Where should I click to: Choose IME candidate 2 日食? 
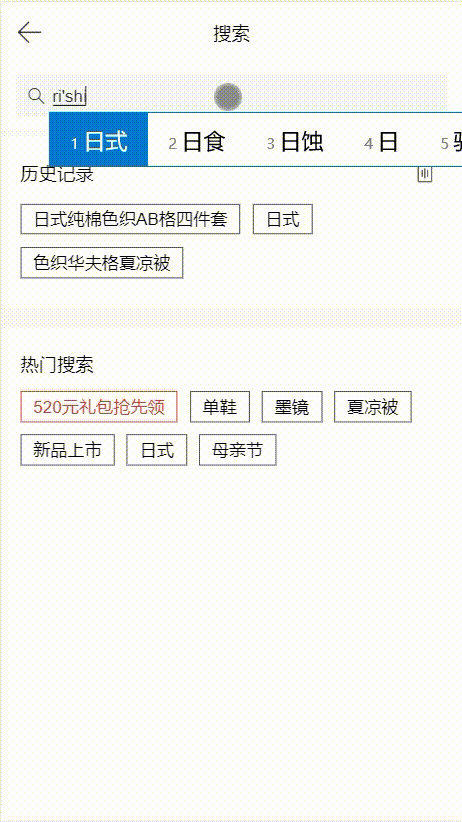pos(197,142)
